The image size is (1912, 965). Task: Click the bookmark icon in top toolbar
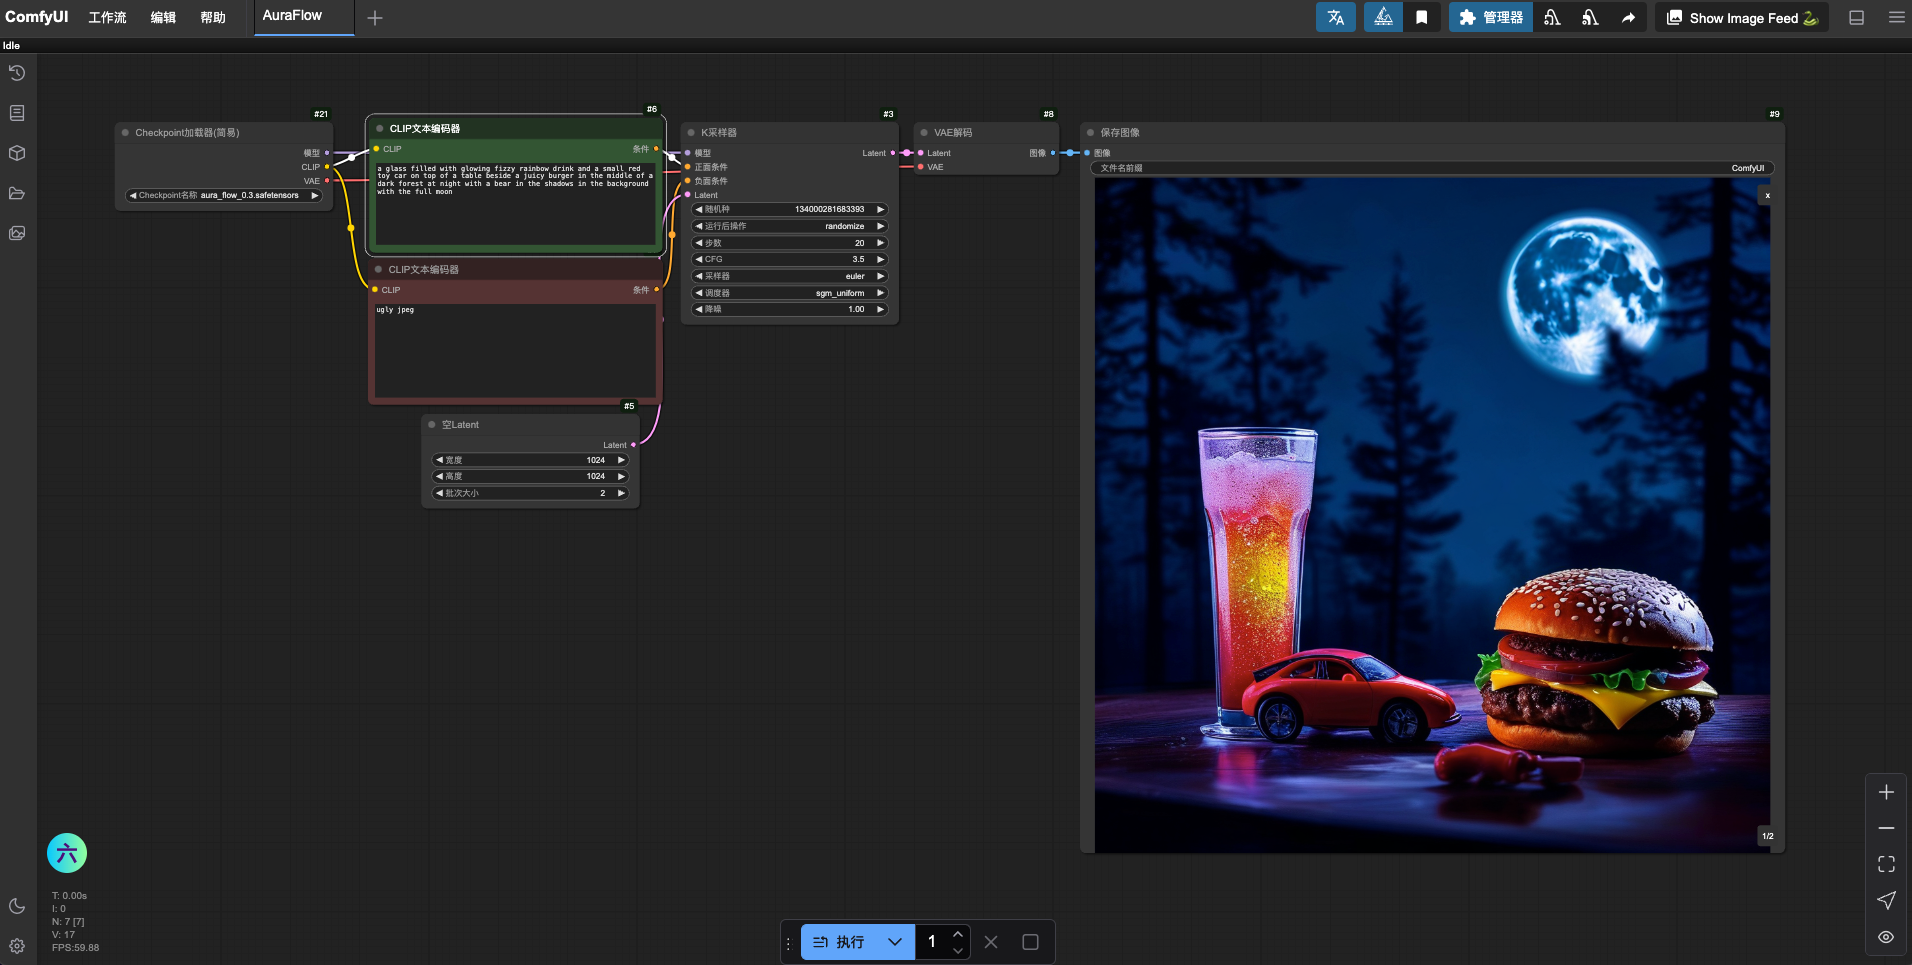pyautogui.click(x=1421, y=18)
